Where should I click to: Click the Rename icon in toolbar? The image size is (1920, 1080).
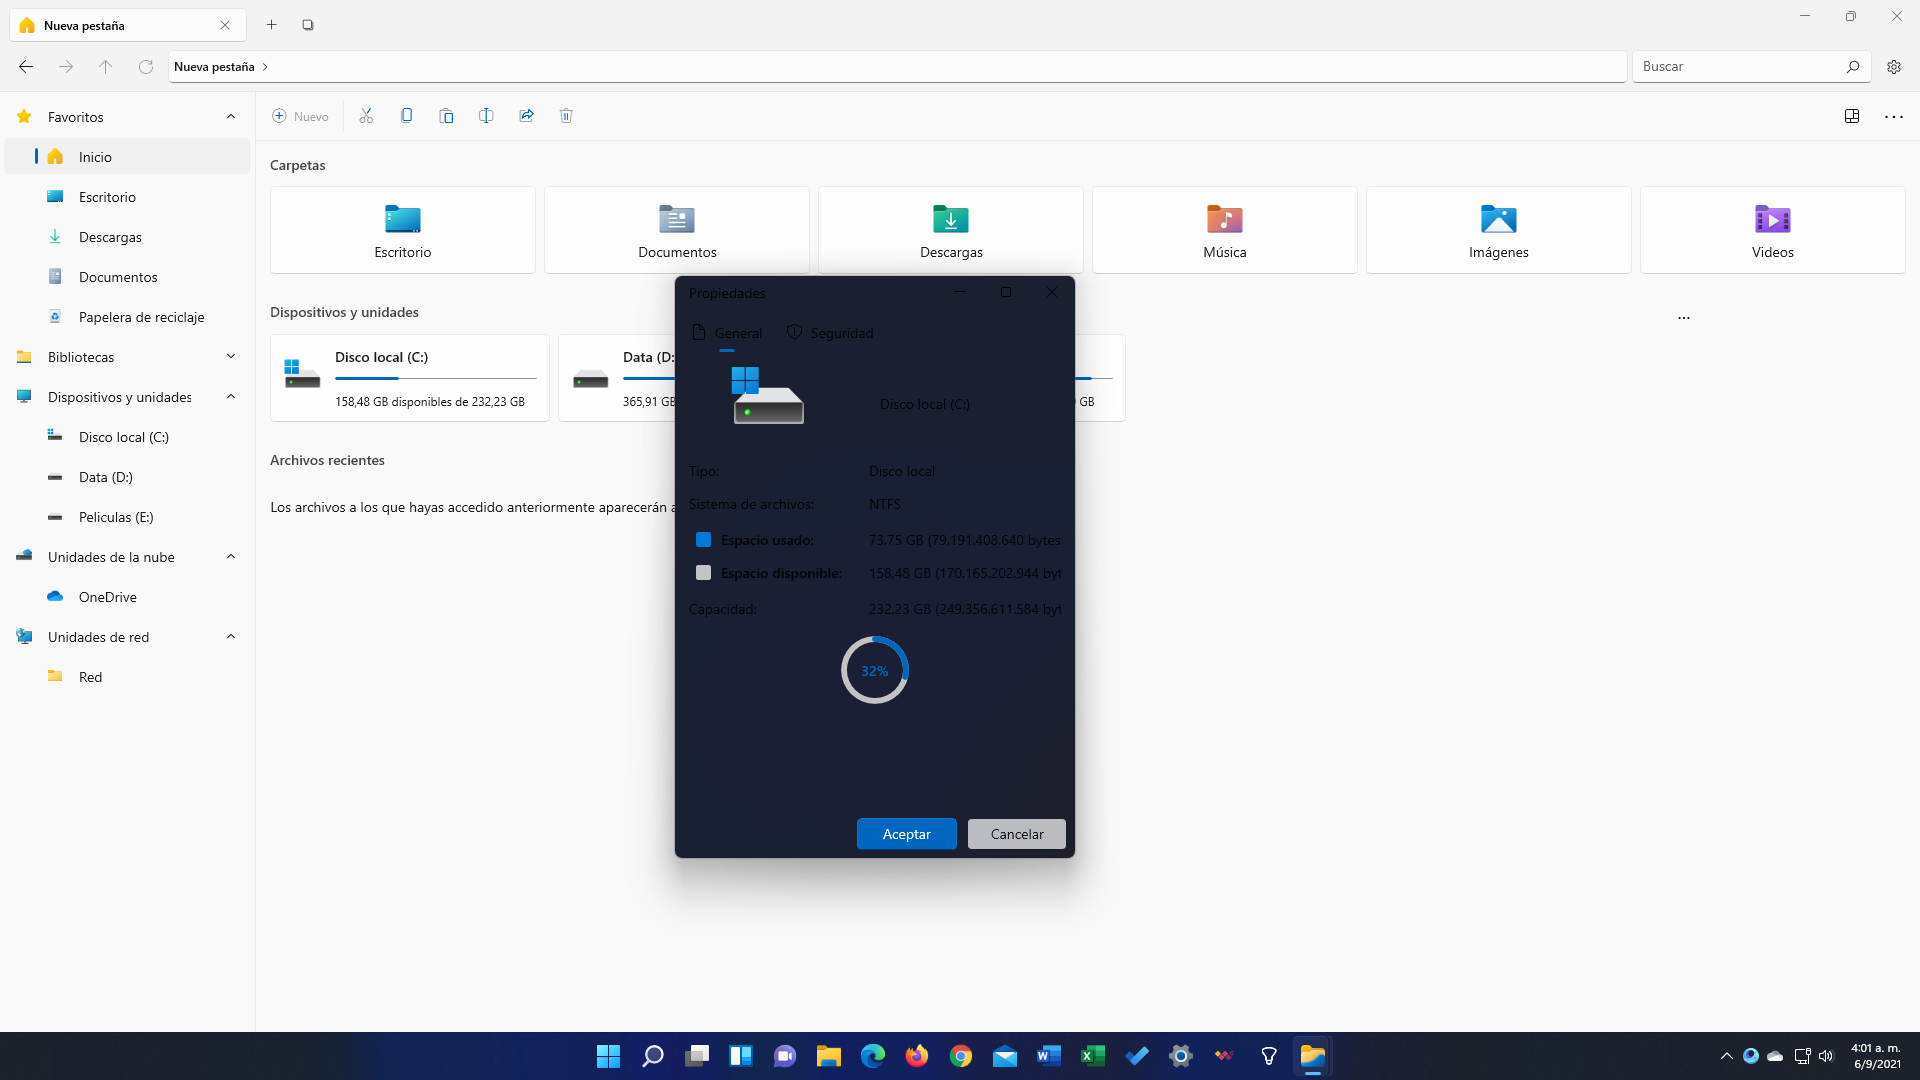pyautogui.click(x=486, y=116)
